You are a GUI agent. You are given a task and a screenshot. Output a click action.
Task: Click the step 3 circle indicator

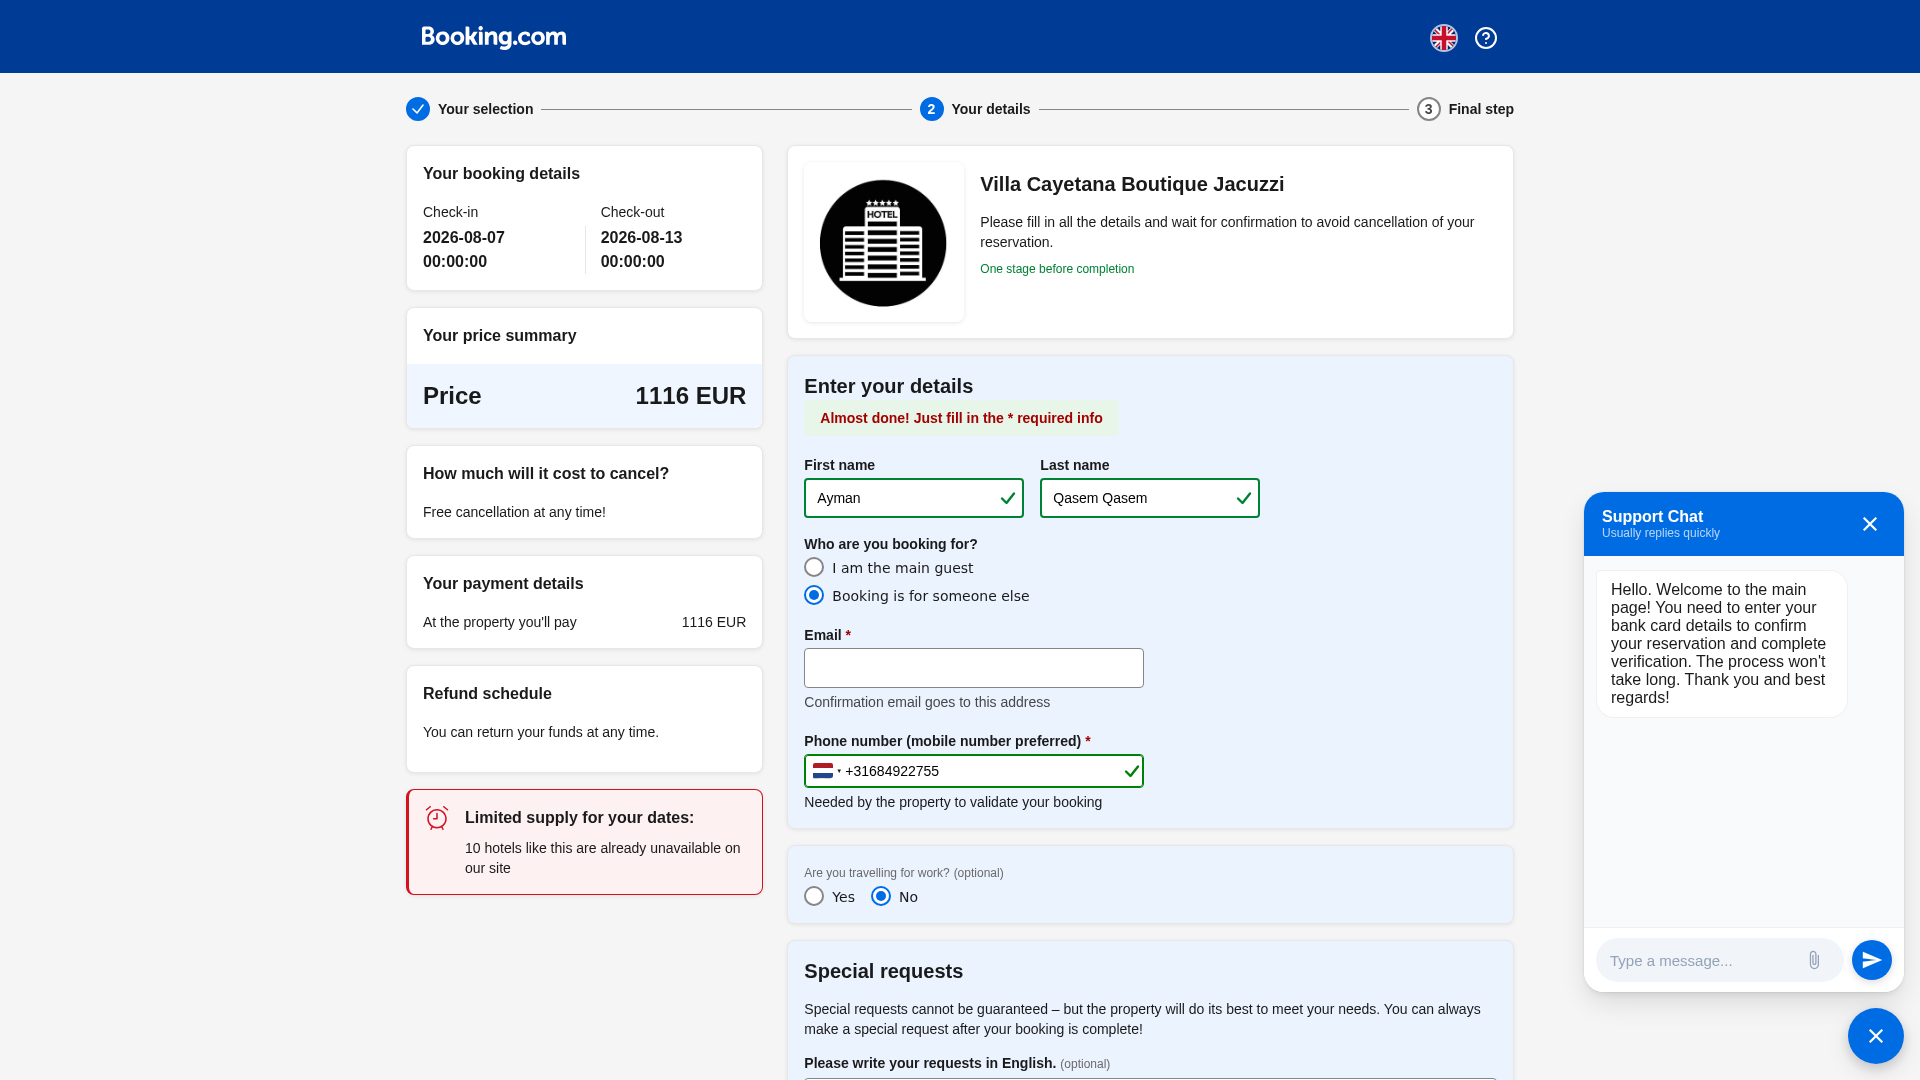1429,109
